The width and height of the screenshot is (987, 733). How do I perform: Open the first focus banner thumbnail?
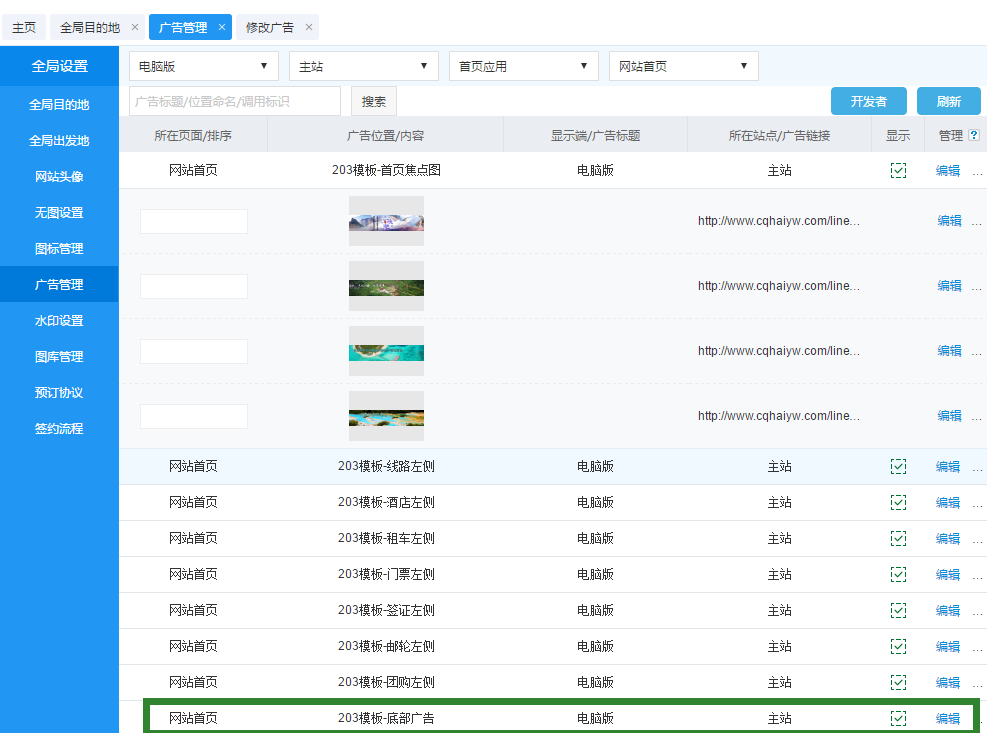pyautogui.click(x=386, y=221)
